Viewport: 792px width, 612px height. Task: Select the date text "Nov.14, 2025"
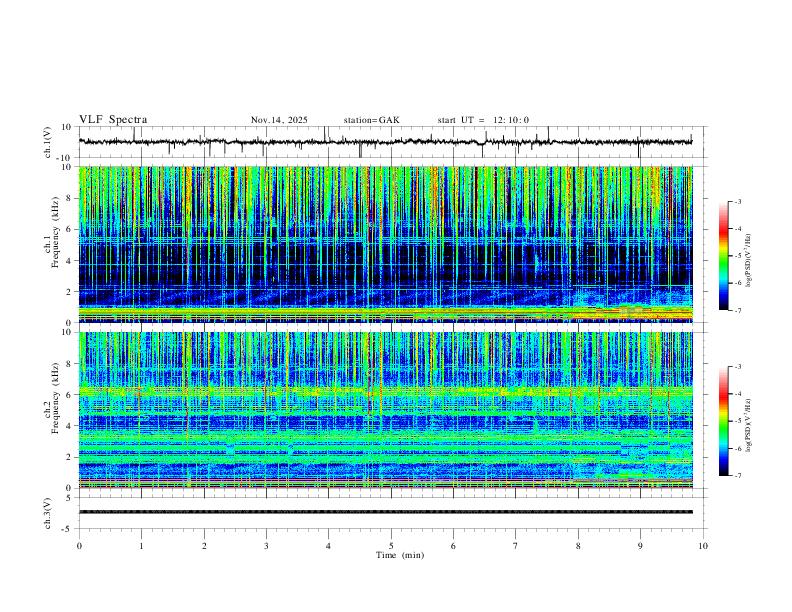279,120
